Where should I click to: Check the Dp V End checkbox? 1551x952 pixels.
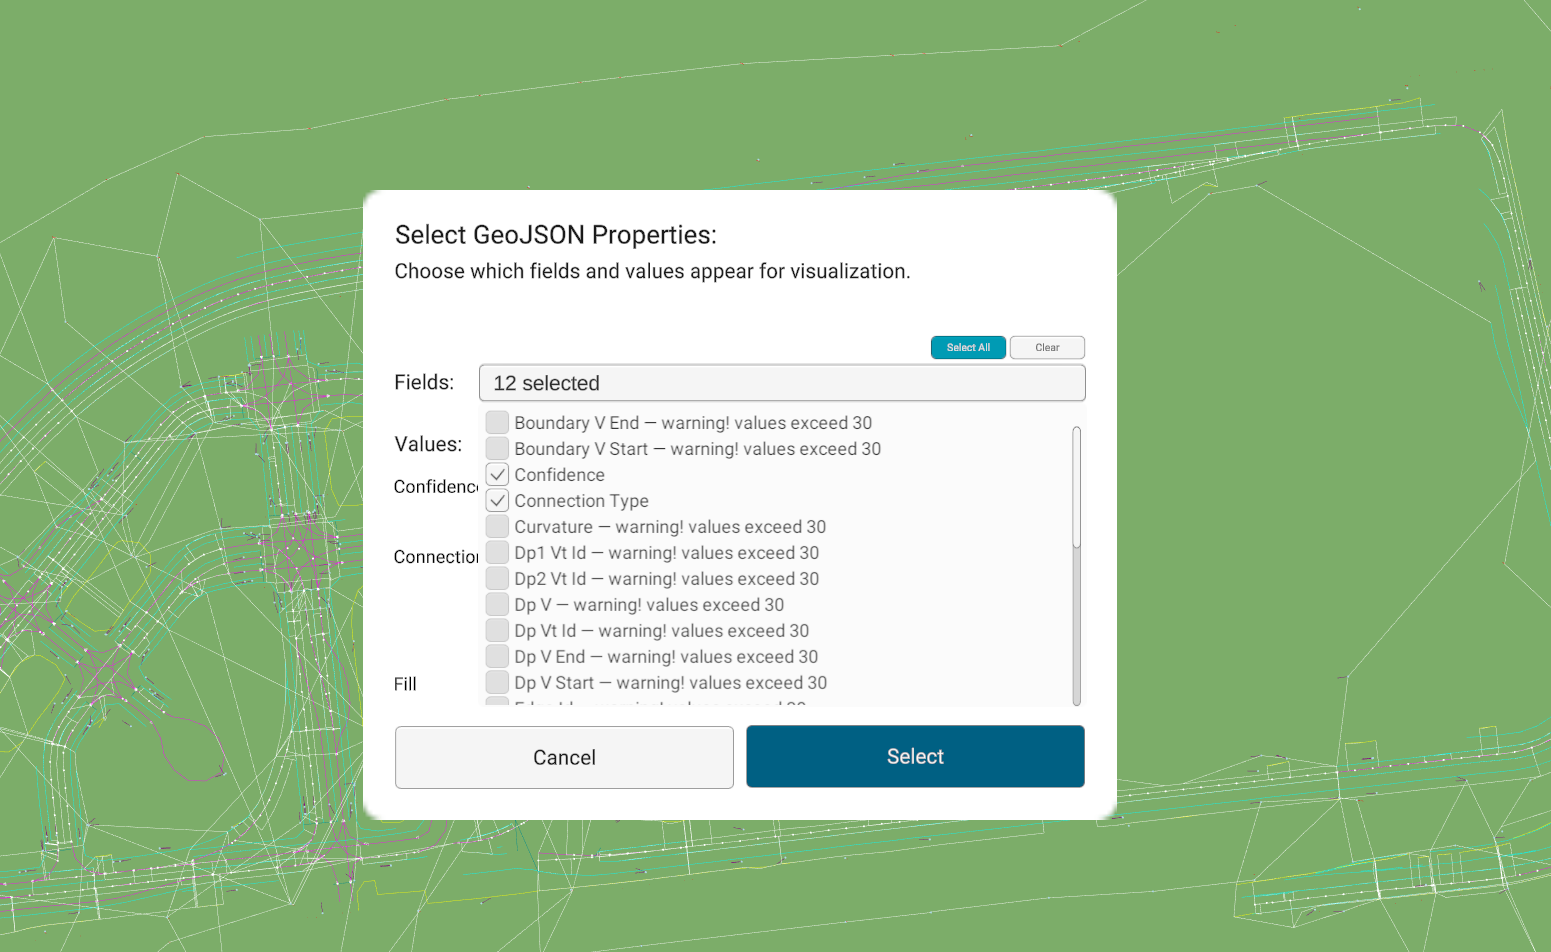pos(497,657)
